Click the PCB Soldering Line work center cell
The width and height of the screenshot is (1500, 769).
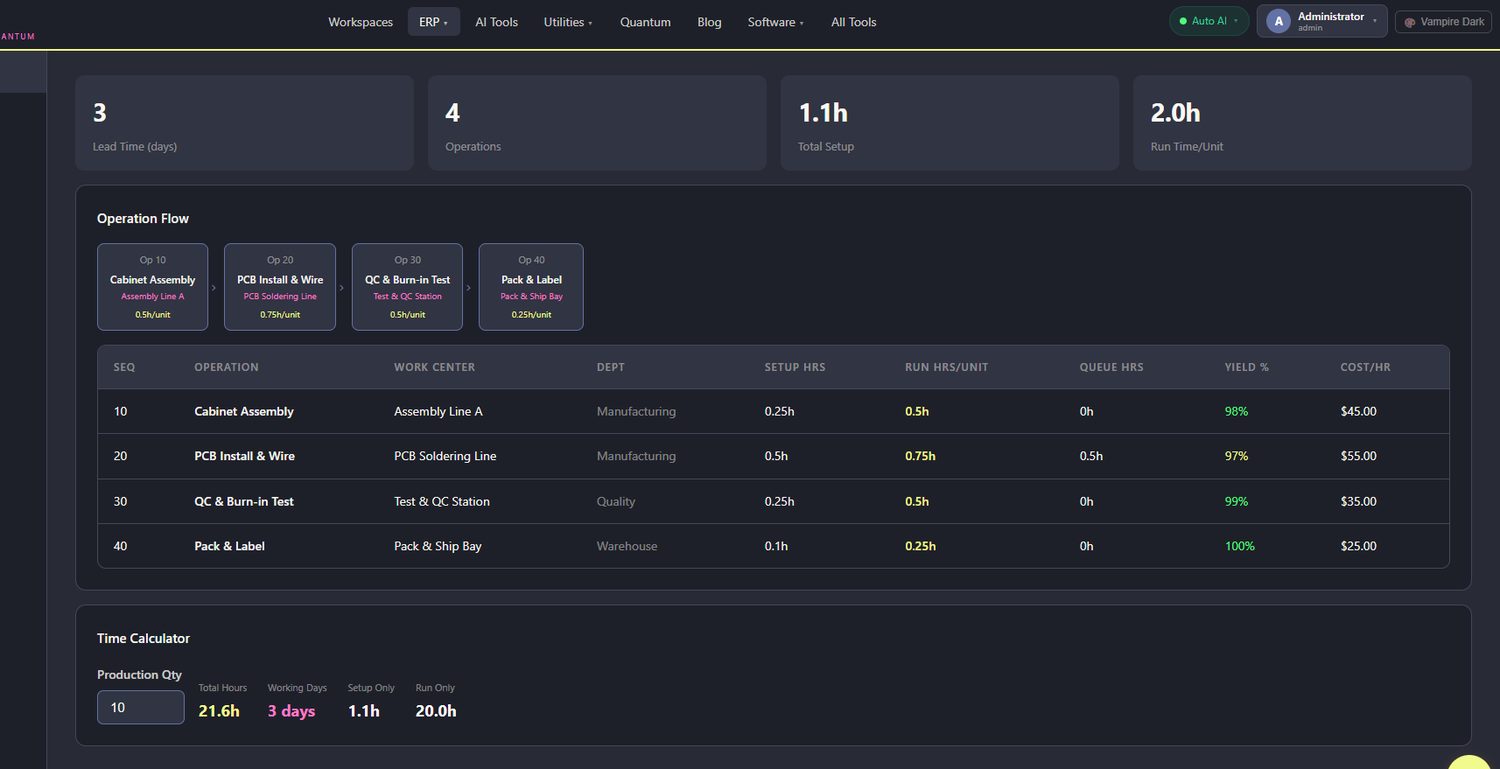(x=445, y=456)
